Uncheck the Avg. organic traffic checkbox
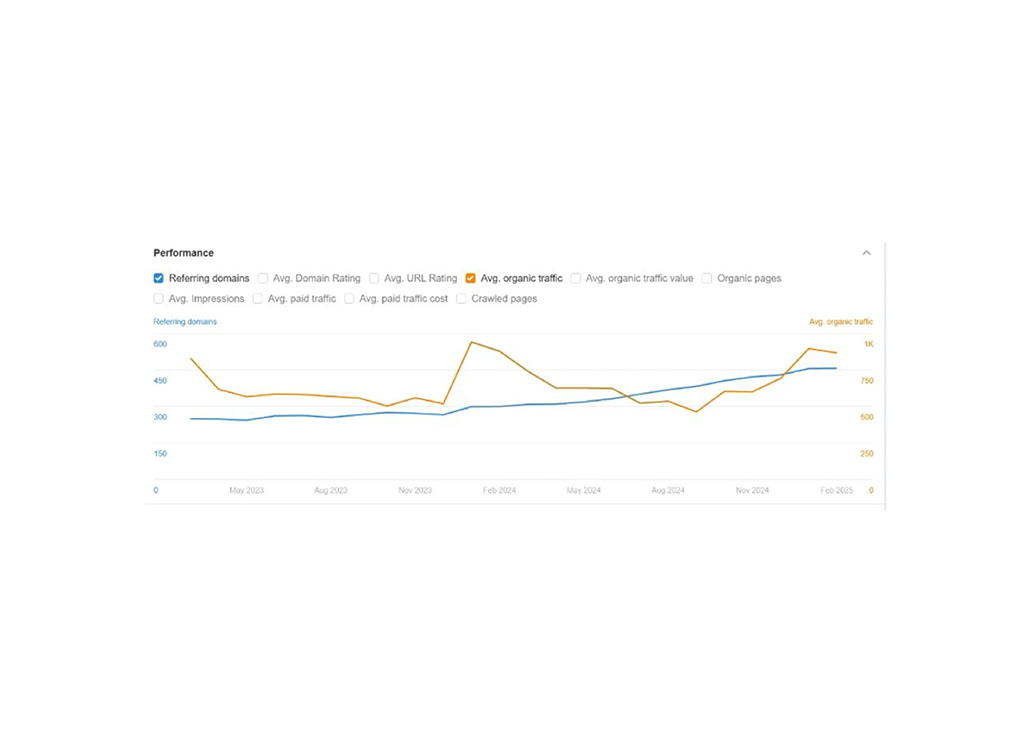1024x750 pixels. (x=470, y=278)
